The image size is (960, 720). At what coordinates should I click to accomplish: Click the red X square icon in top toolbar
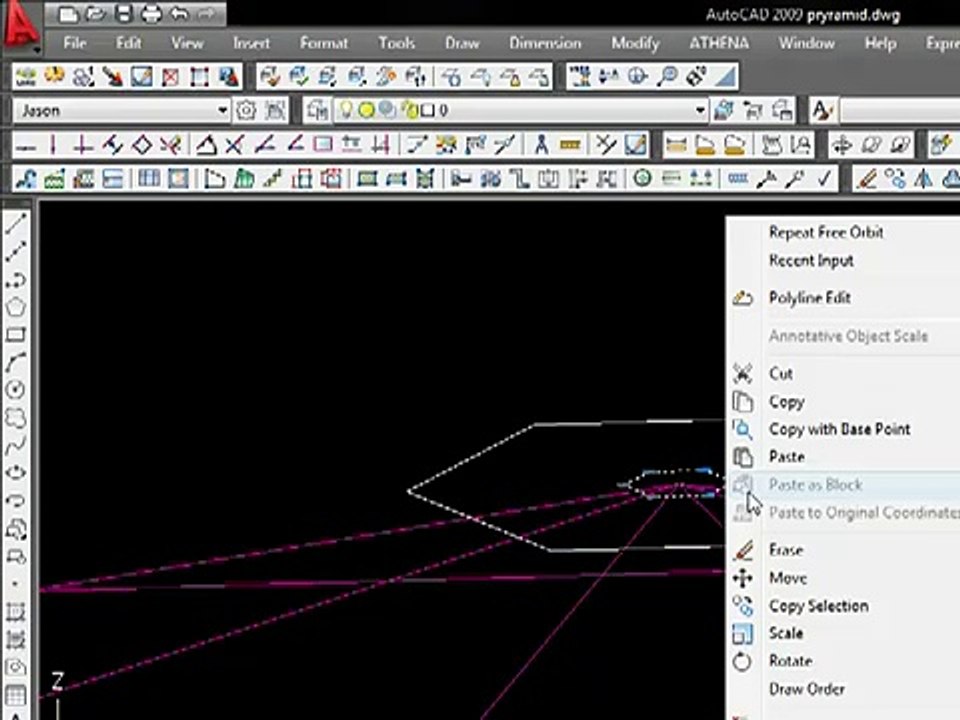pyautogui.click(x=170, y=77)
